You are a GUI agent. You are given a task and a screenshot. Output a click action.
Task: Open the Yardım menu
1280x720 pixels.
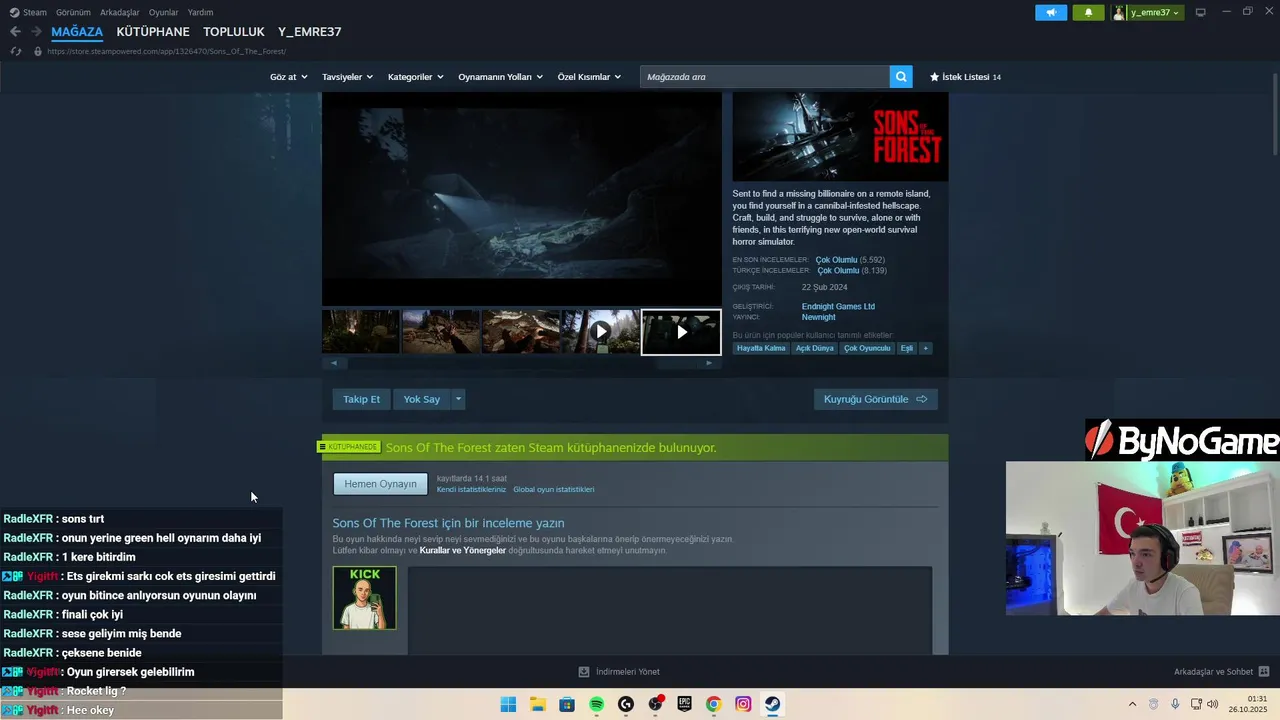[200, 12]
